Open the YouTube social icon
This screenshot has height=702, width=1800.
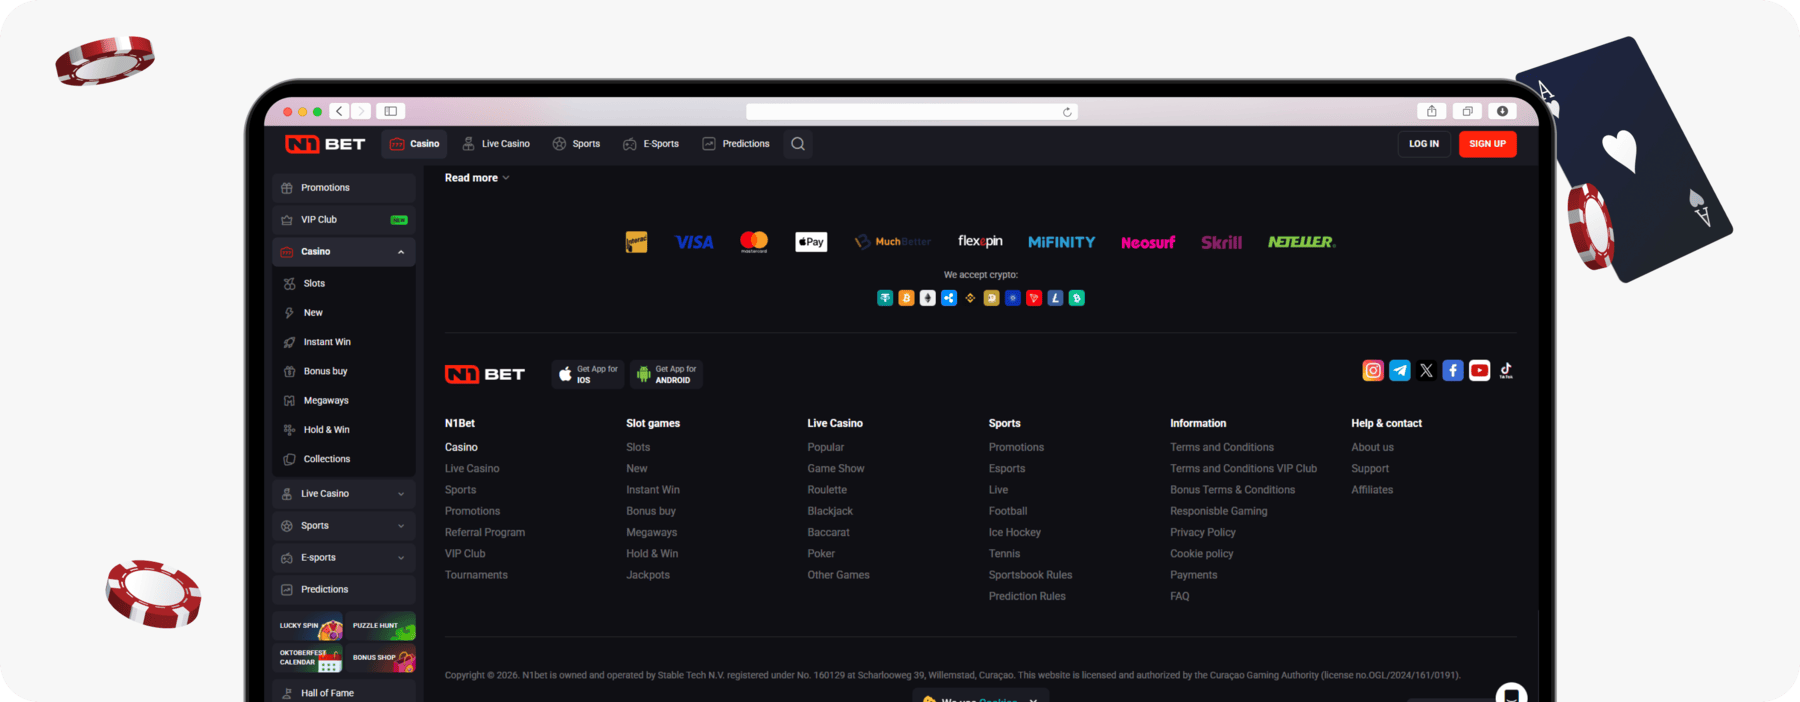pos(1479,371)
